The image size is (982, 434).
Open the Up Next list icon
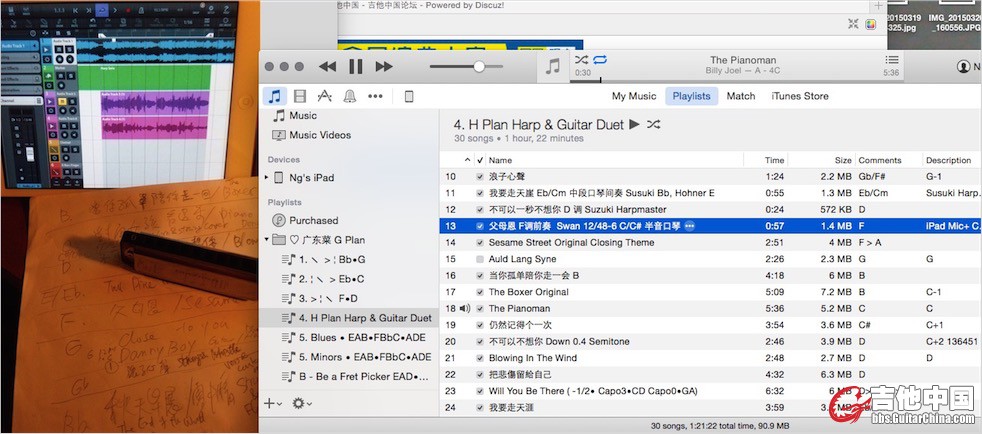(892, 61)
